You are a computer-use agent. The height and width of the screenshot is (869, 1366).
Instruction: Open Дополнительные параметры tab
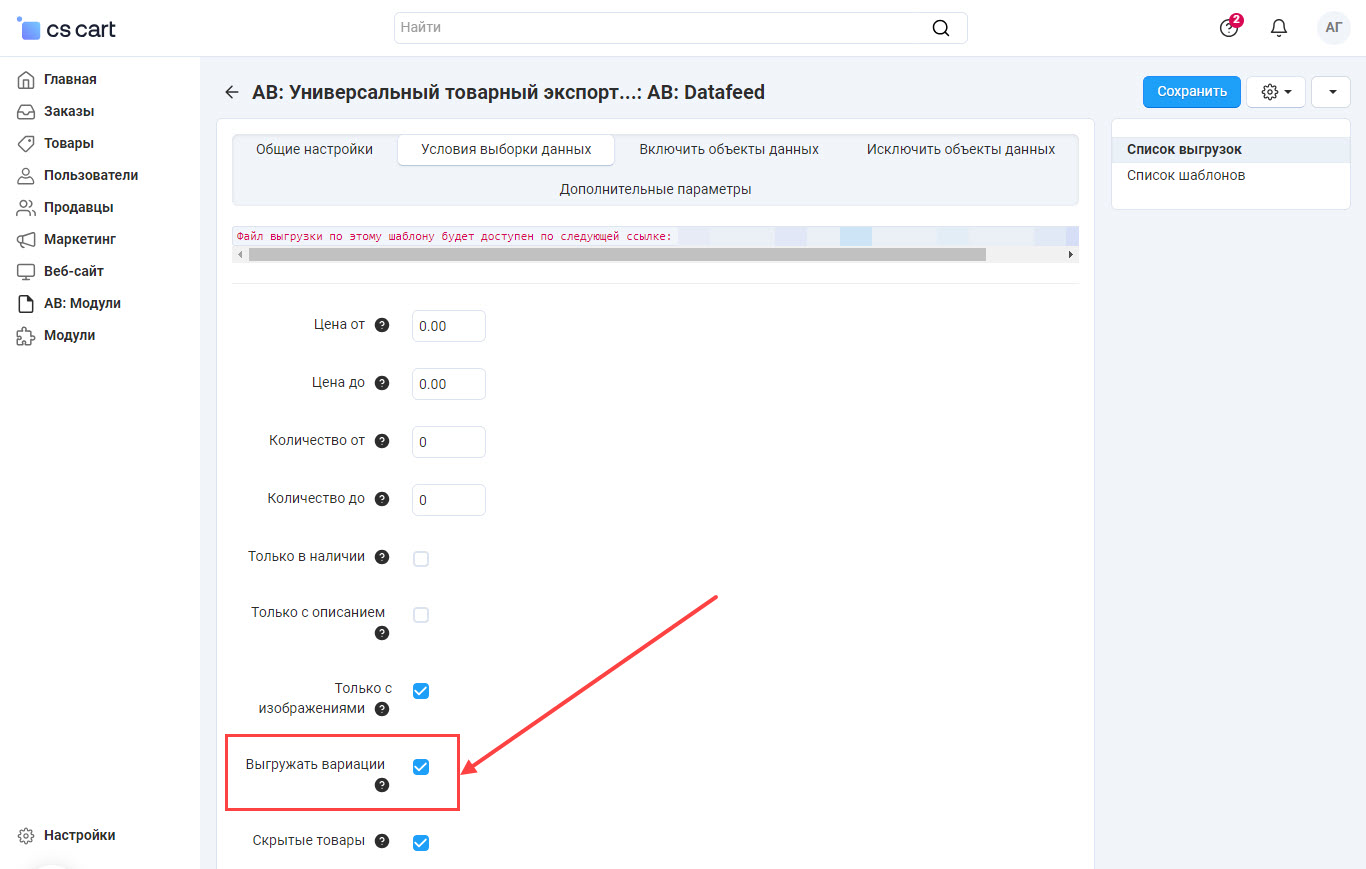[x=655, y=190]
